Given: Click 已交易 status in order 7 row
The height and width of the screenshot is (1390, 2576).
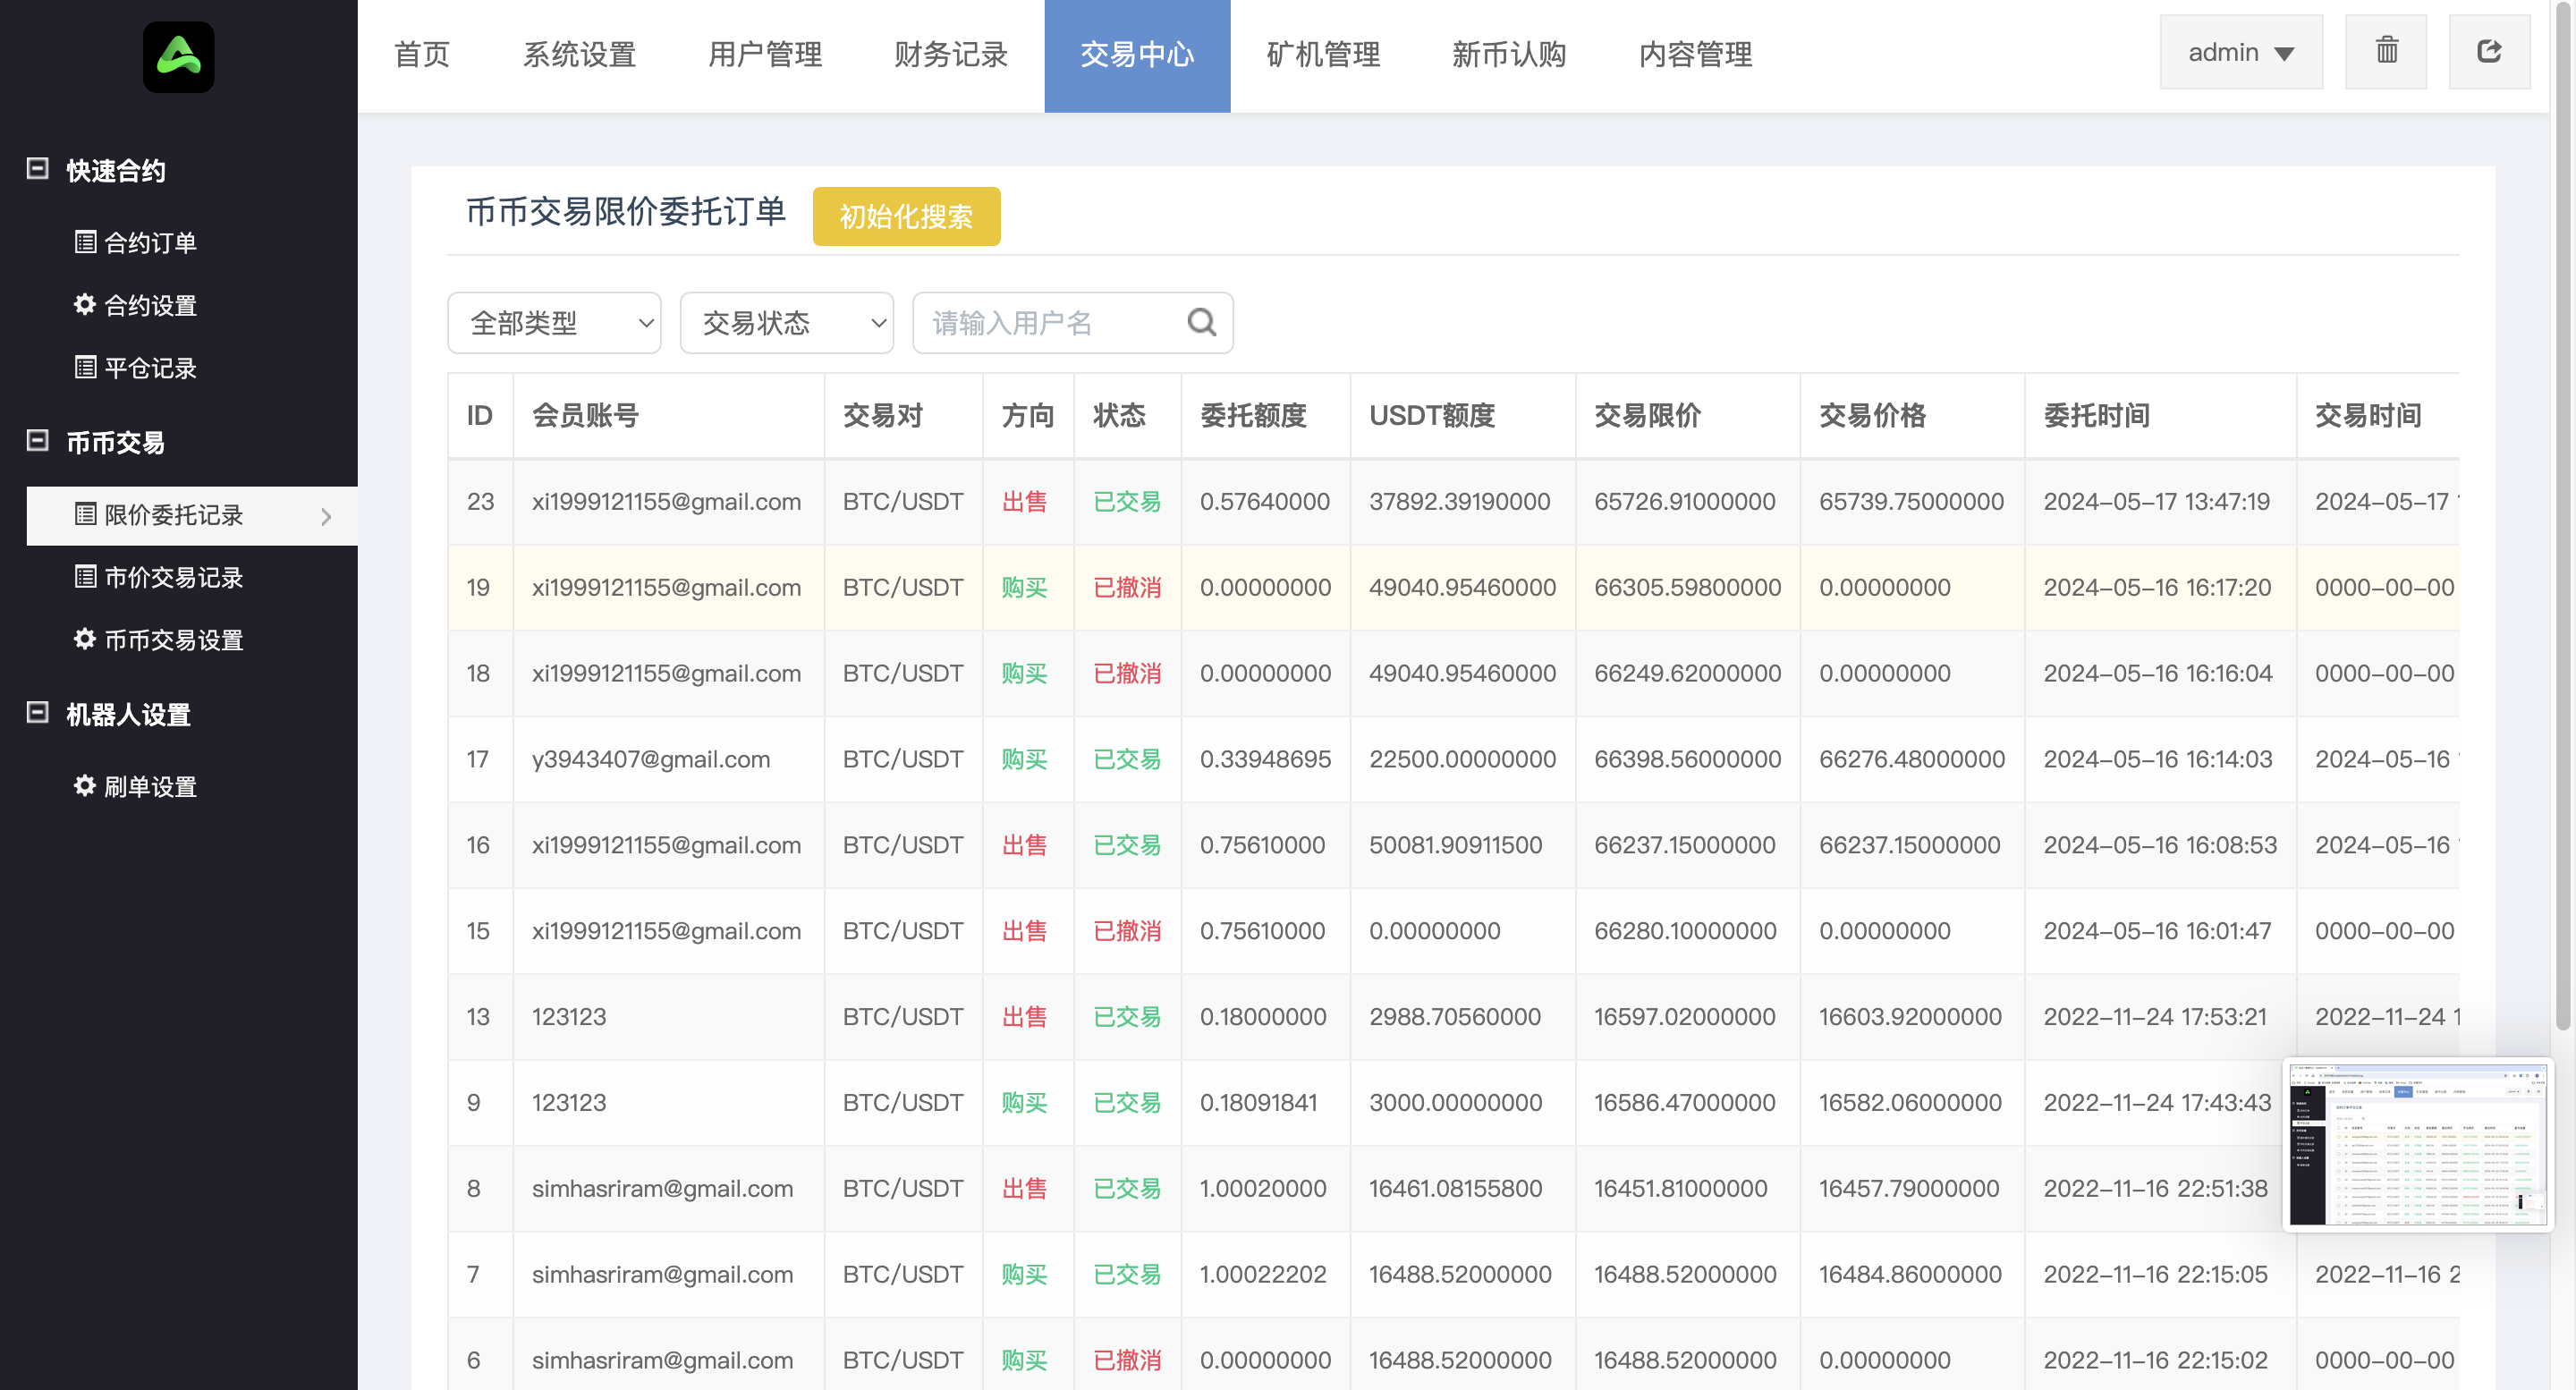Looking at the screenshot, I should (x=1126, y=1274).
